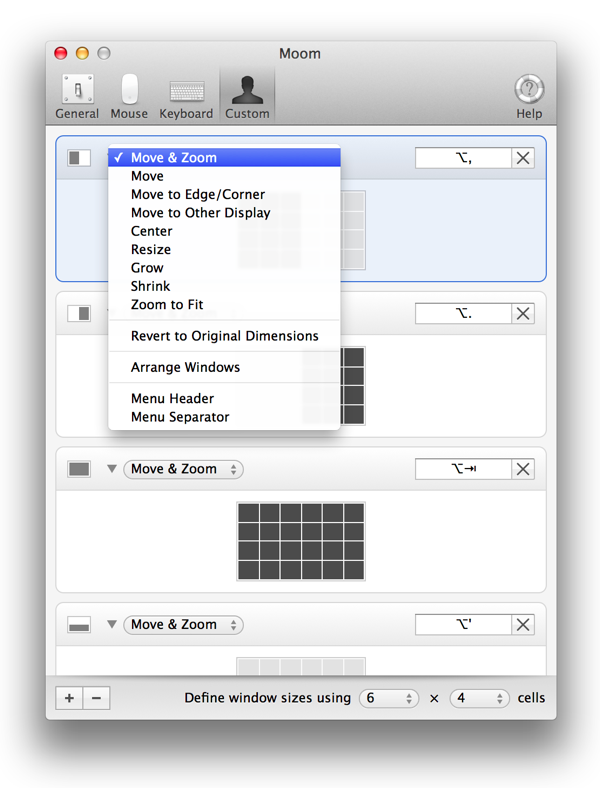Clear the ⌥, shortcut with X button
The height and width of the screenshot is (788, 600).
pyautogui.click(x=523, y=158)
